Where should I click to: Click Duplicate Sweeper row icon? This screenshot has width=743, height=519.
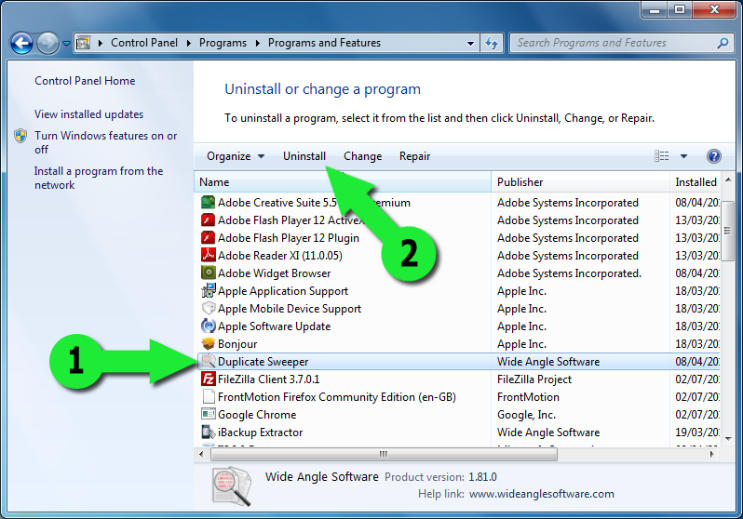[x=208, y=362]
